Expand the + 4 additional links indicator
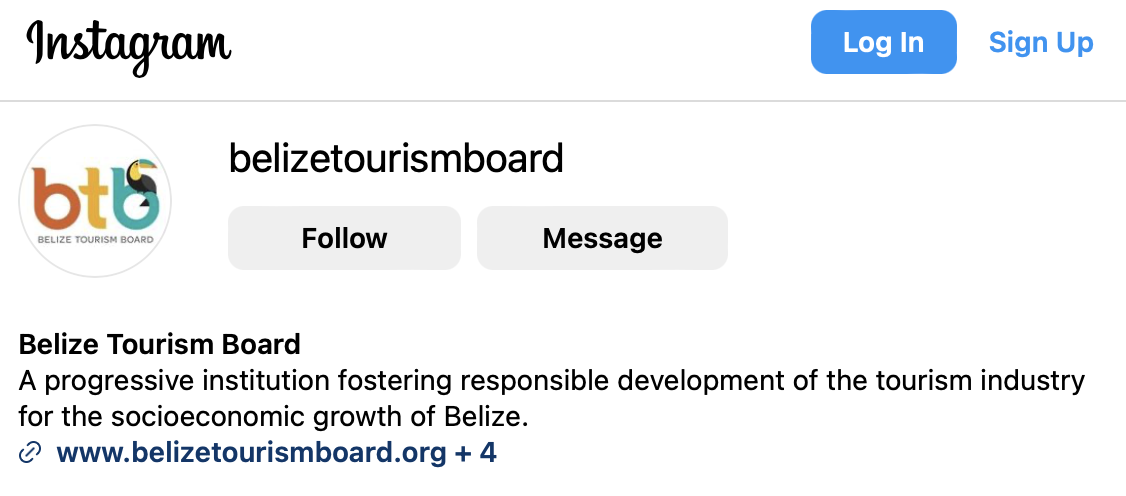 click(x=477, y=453)
